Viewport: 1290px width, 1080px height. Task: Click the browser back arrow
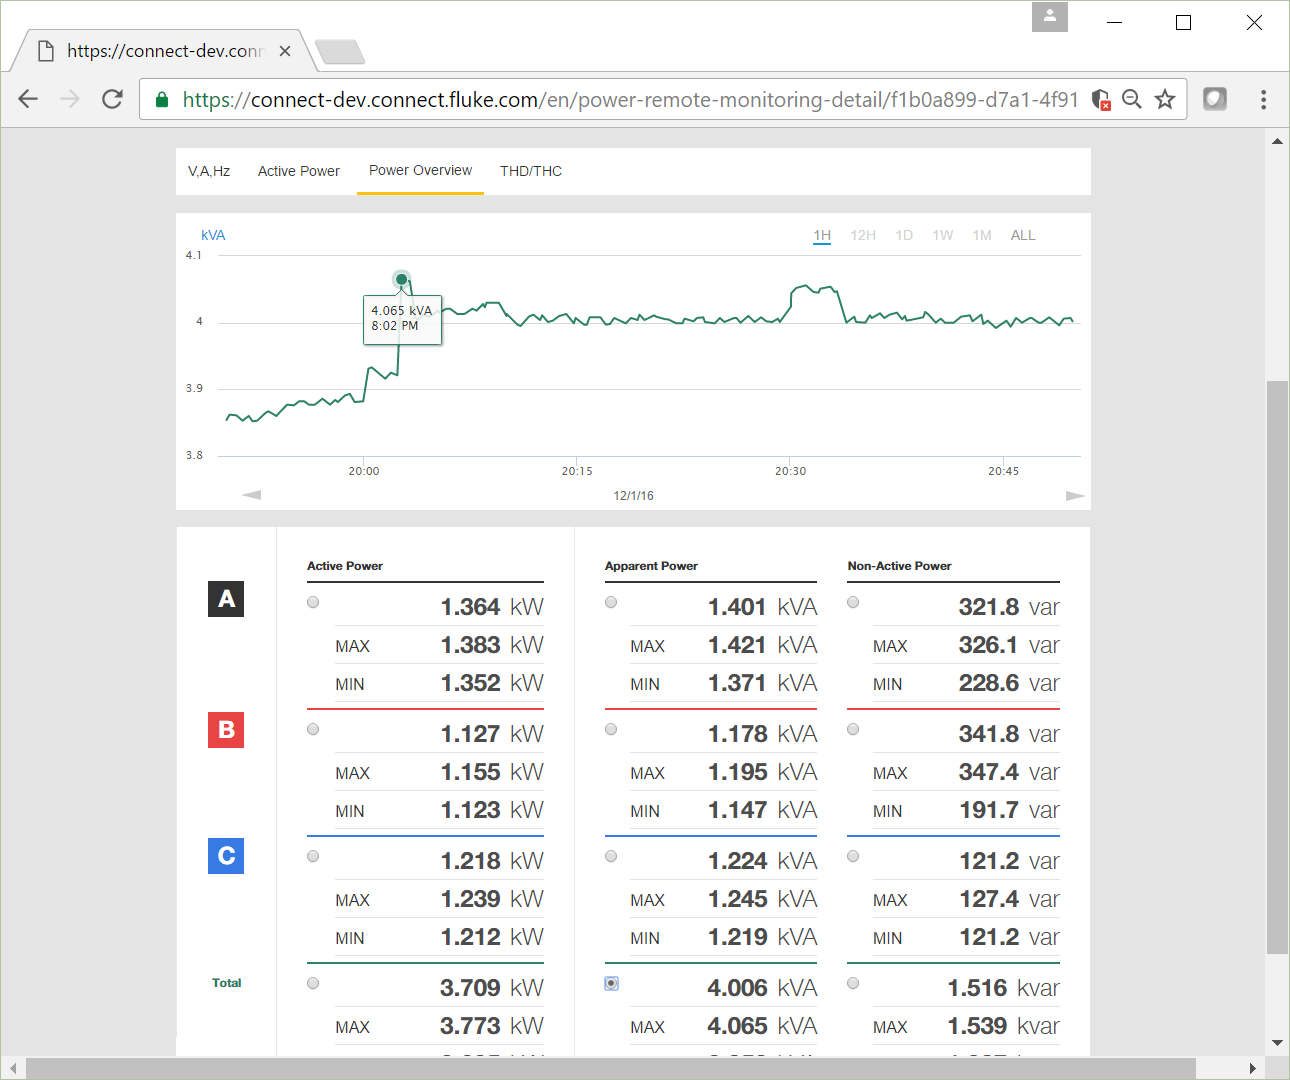28,99
